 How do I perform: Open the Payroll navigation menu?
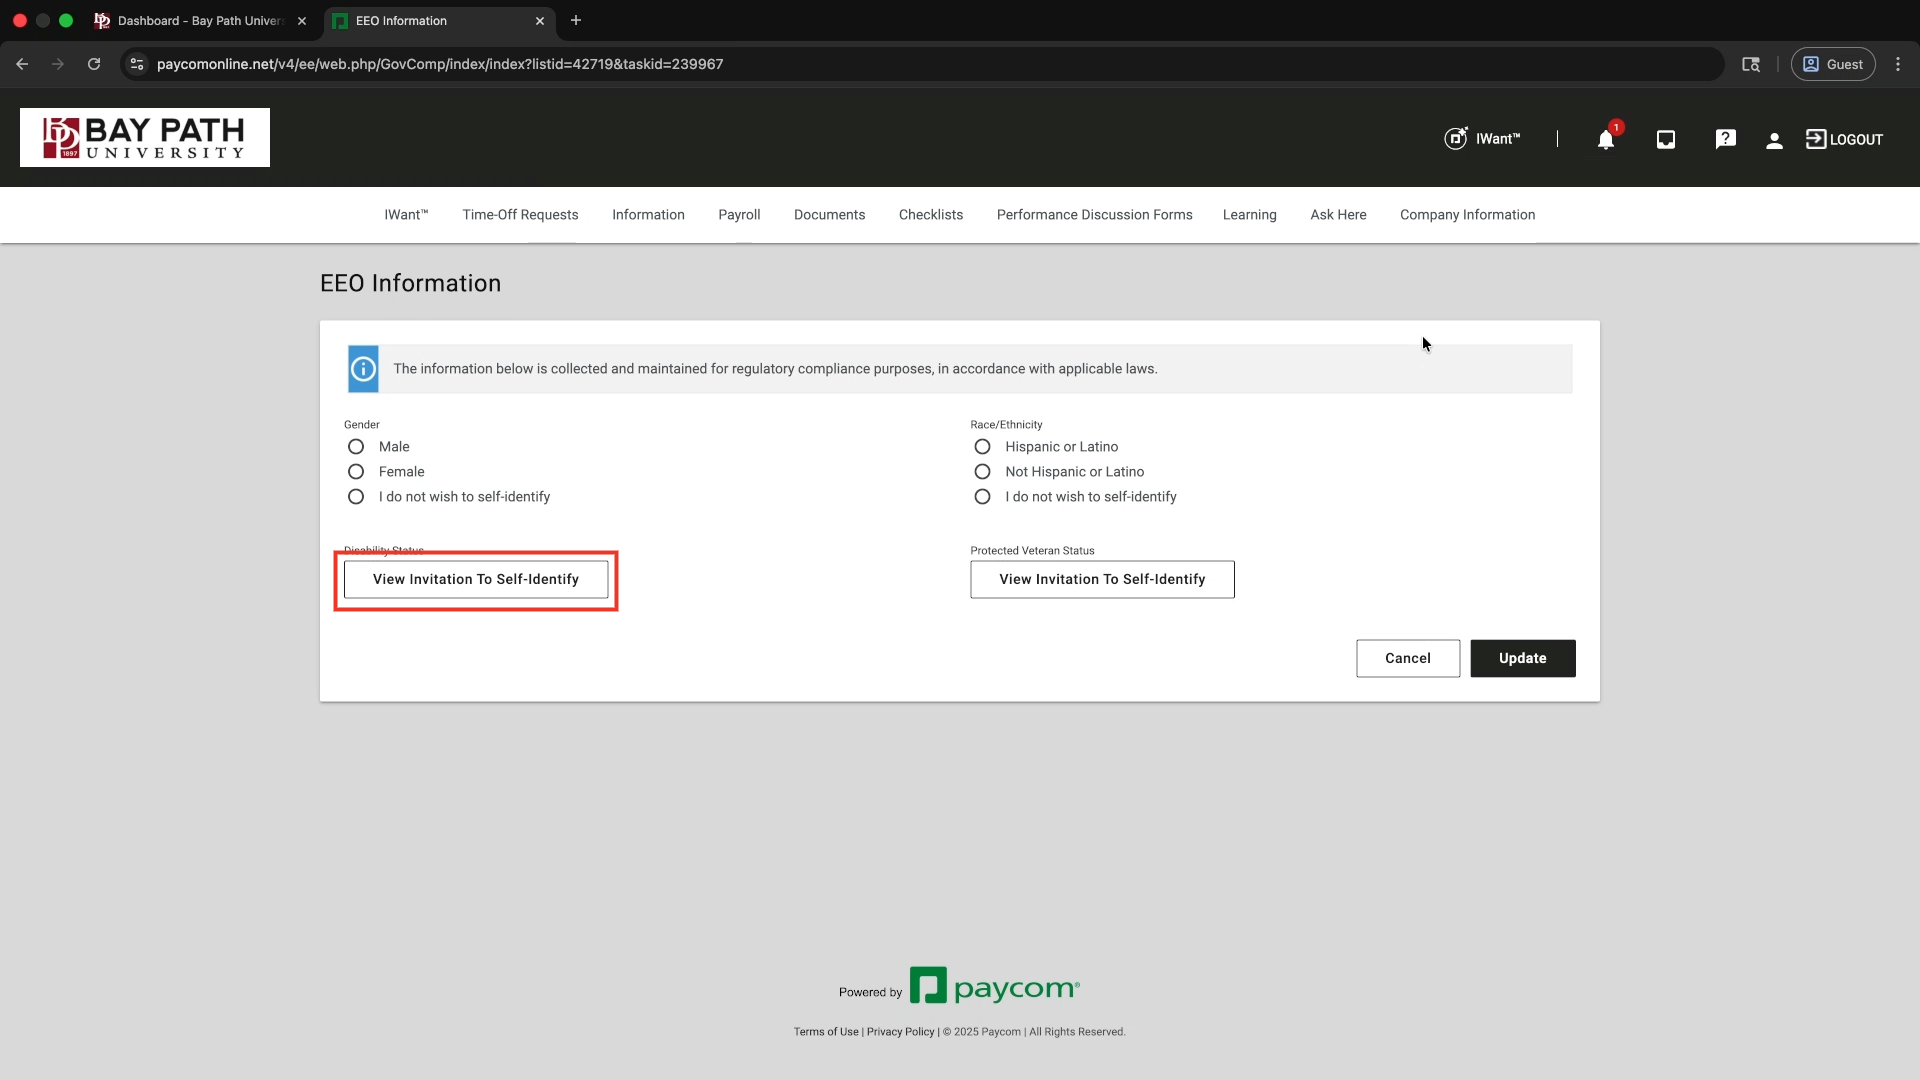click(x=739, y=215)
